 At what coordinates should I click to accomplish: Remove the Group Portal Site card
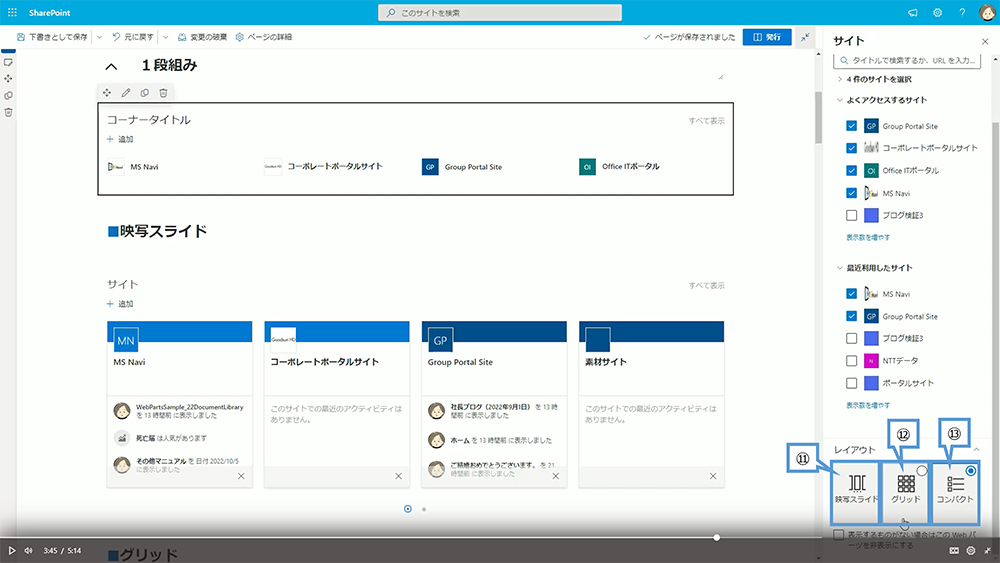(x=555, y=476)
